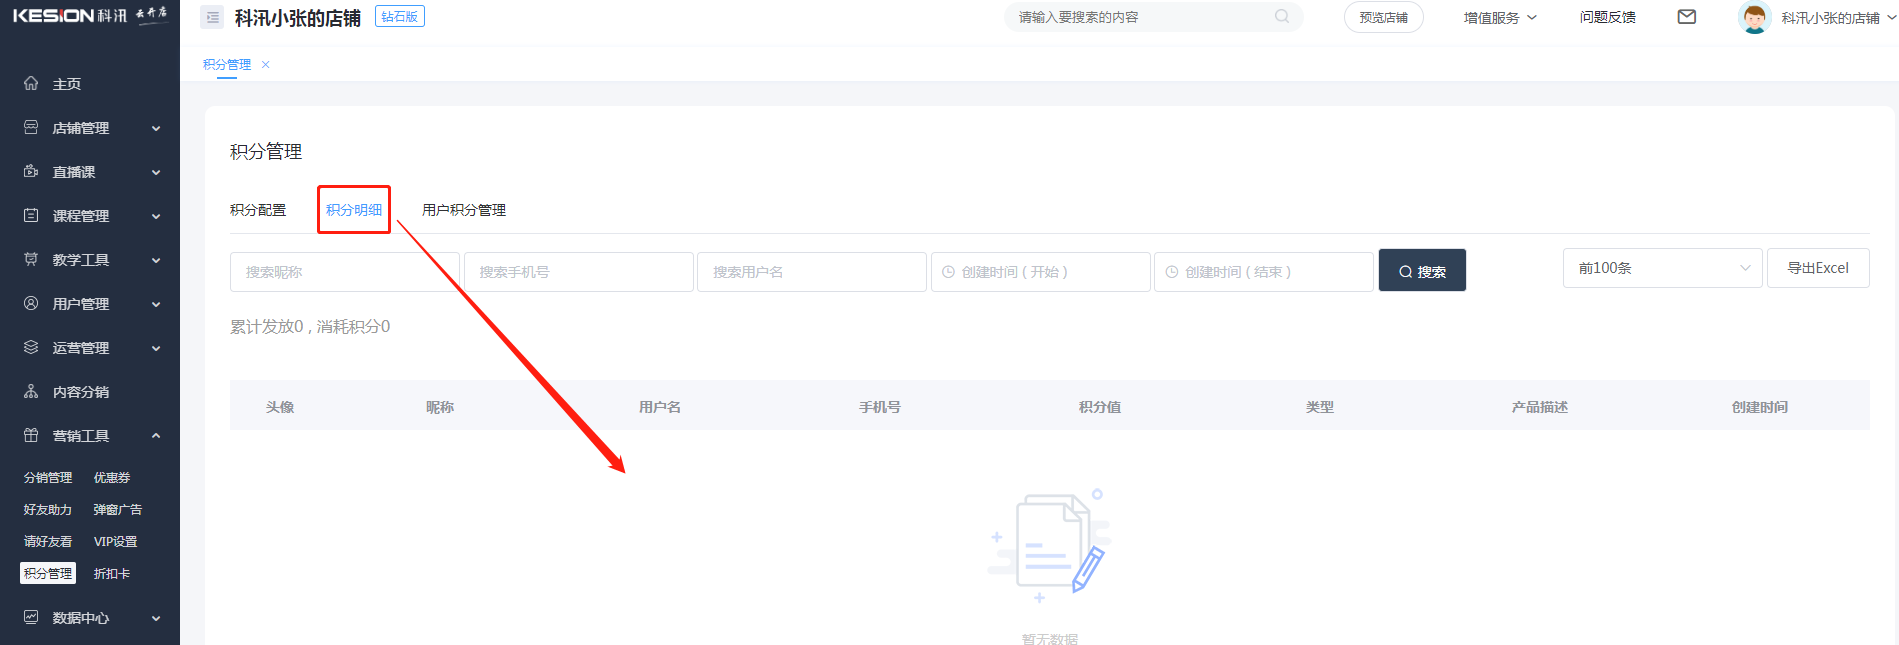The height and width of the screenshot is (645, 1899).
Task: Focus the 搜索手机号 input field
Action: [x=578, y=272]
